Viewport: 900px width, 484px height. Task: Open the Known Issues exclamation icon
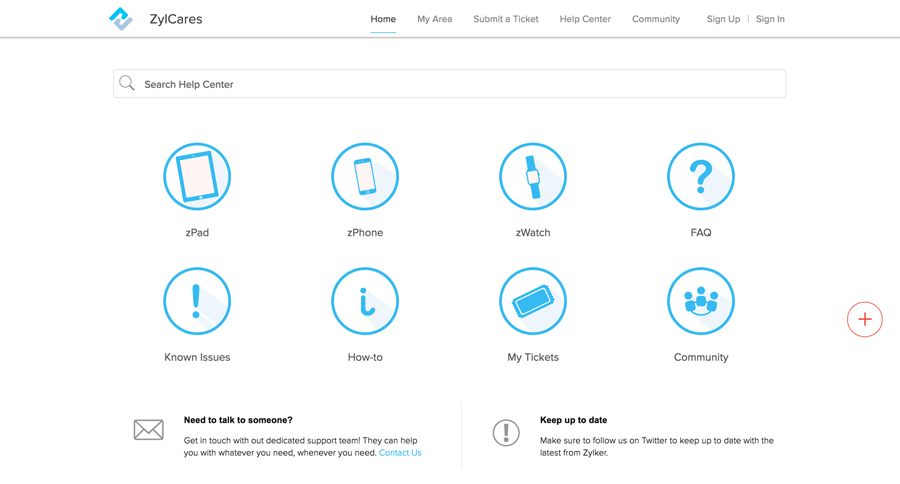tap(197, 301)
